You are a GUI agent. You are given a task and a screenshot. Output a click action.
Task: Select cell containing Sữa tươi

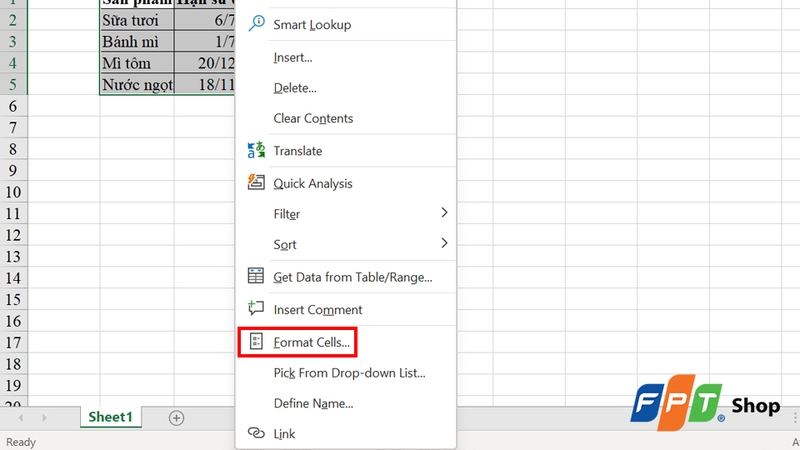click(x=137, y=20)
